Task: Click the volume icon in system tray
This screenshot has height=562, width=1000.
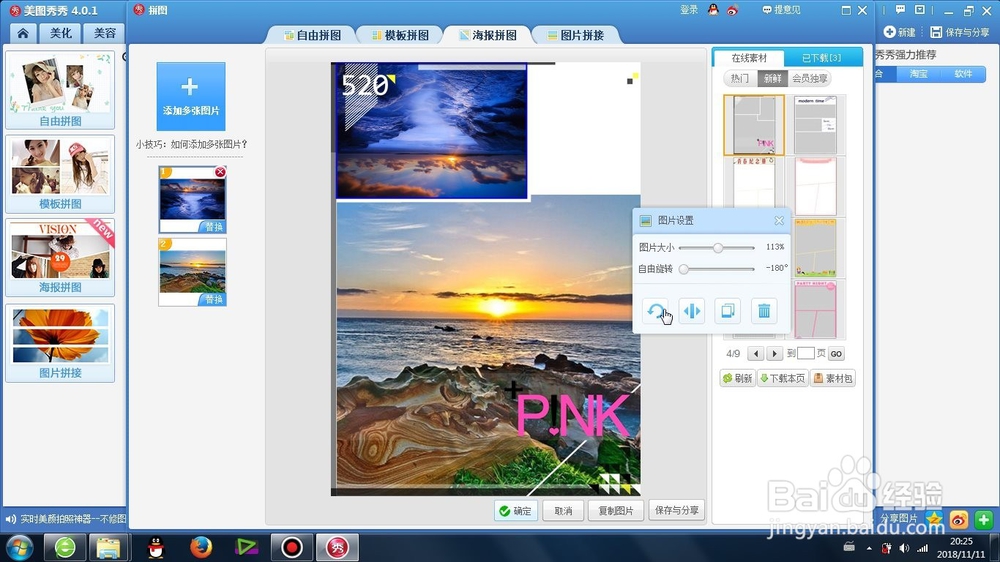Action: click(x=904, y=548)
